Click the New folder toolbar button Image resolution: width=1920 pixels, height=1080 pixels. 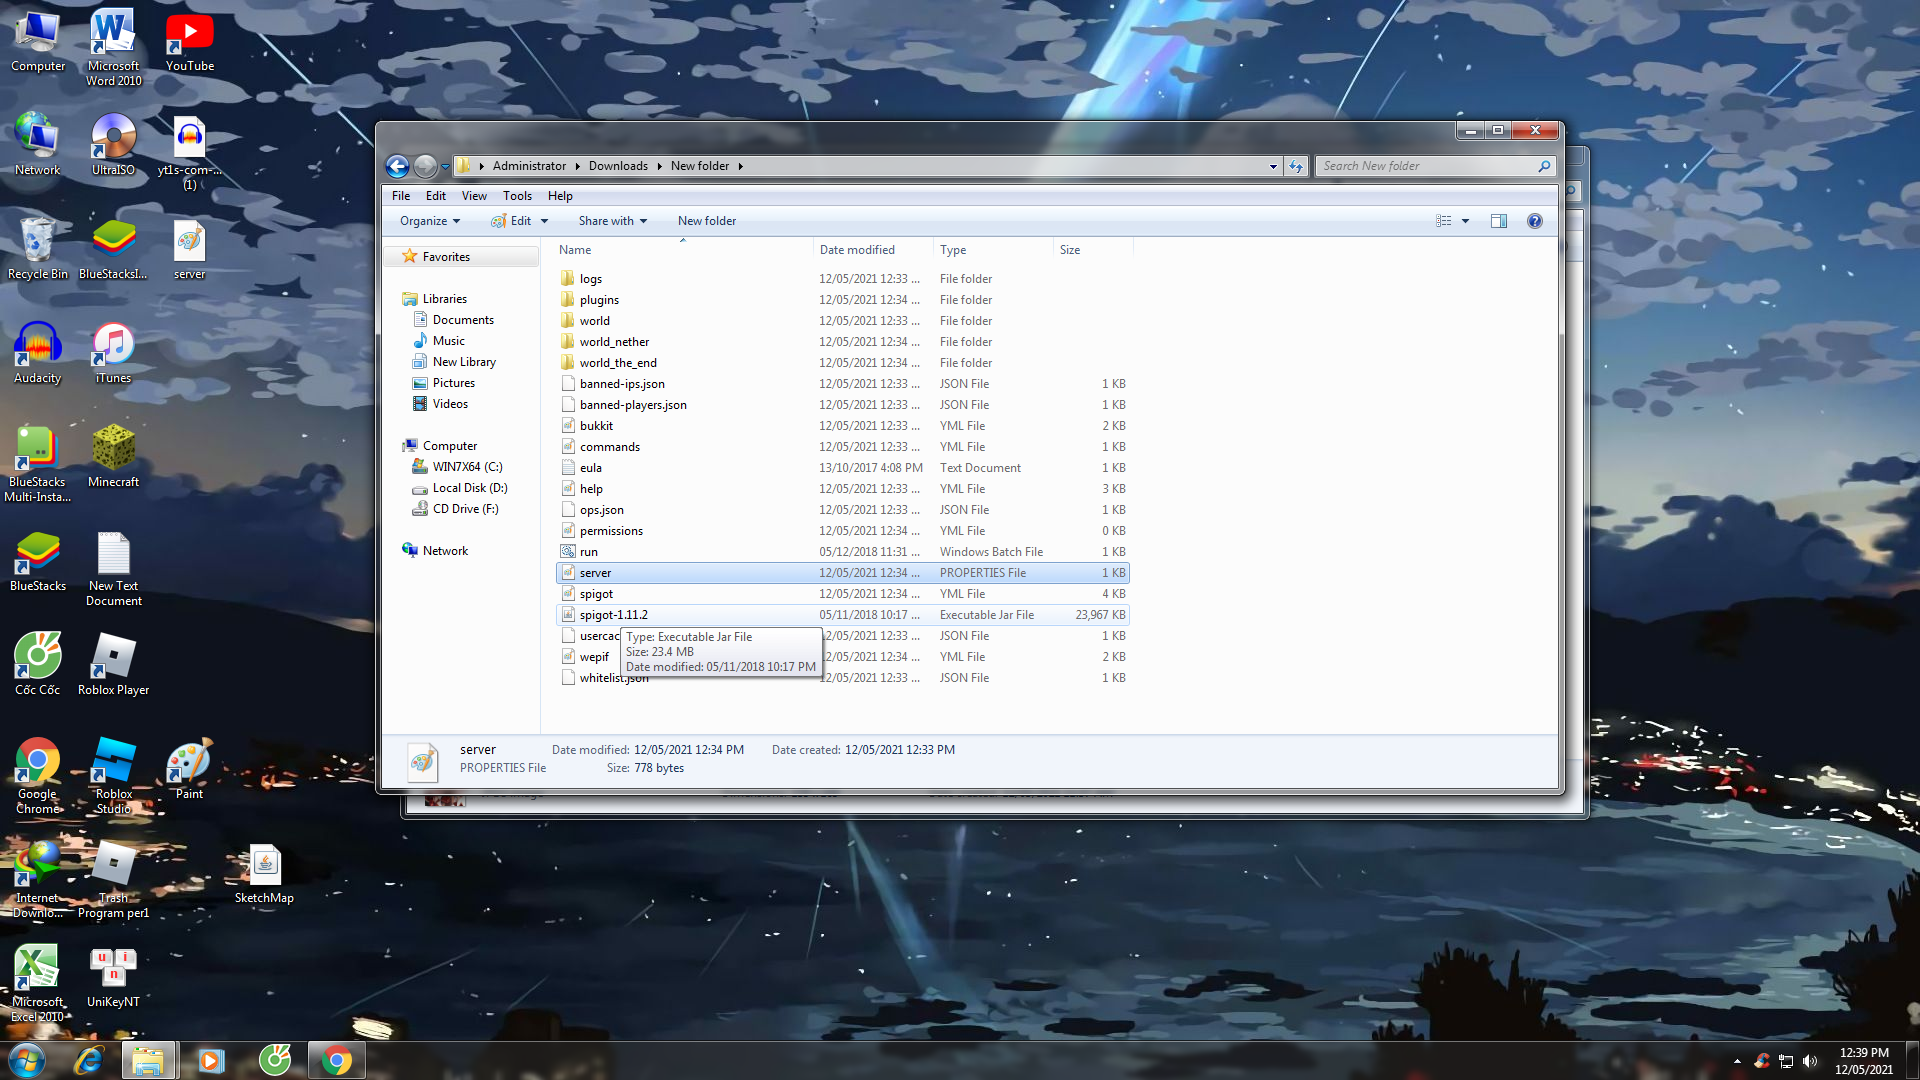coord(706,221)
